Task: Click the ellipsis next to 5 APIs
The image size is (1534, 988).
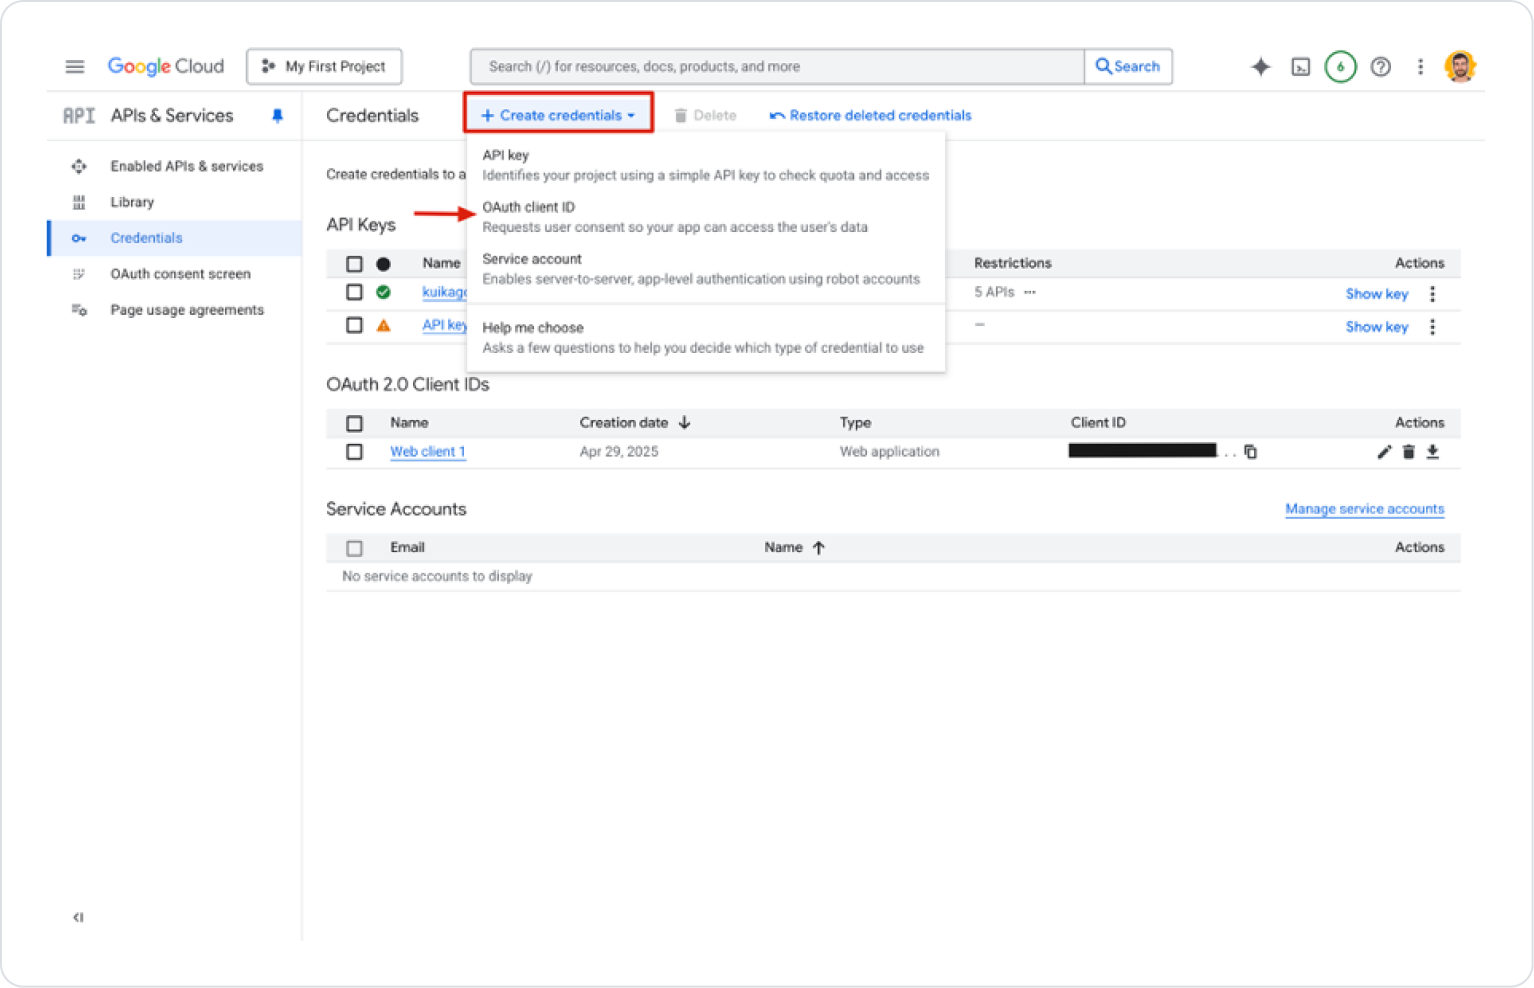Action: click(x=1030, y=292)
